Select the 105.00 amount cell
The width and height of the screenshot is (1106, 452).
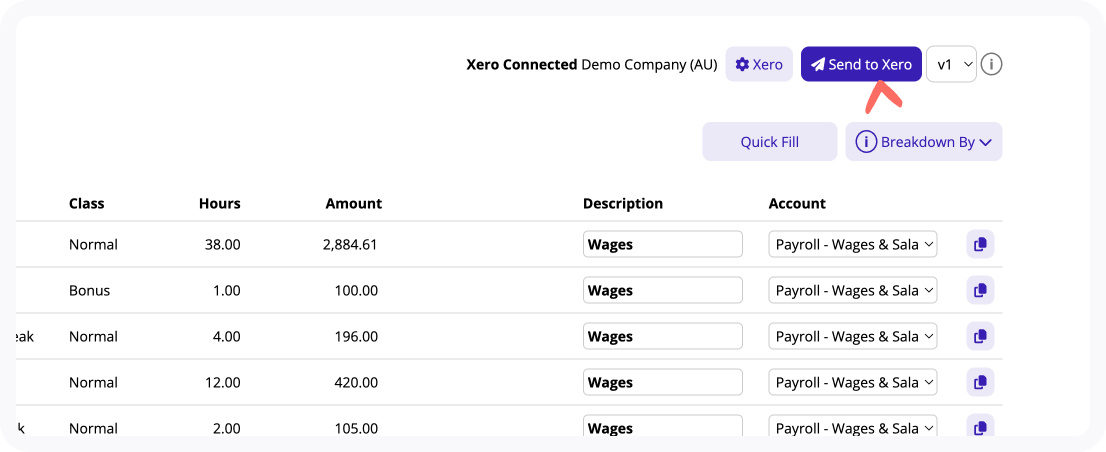(355, 428)
